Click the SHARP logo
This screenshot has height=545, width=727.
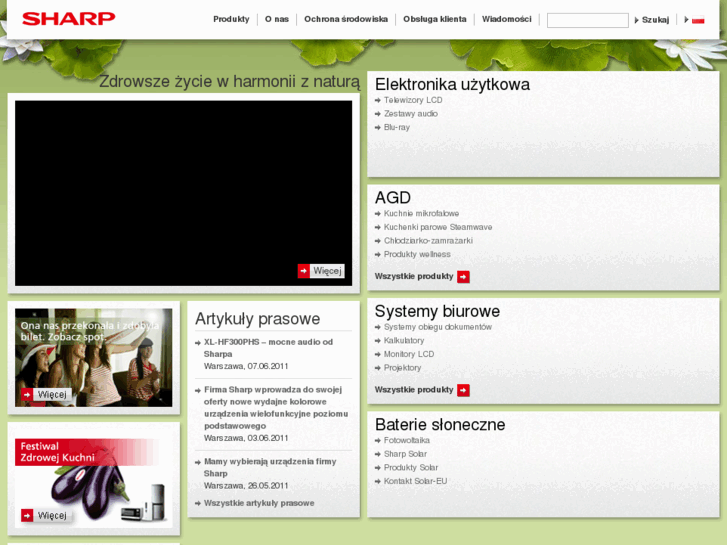(x=69, y=19)
